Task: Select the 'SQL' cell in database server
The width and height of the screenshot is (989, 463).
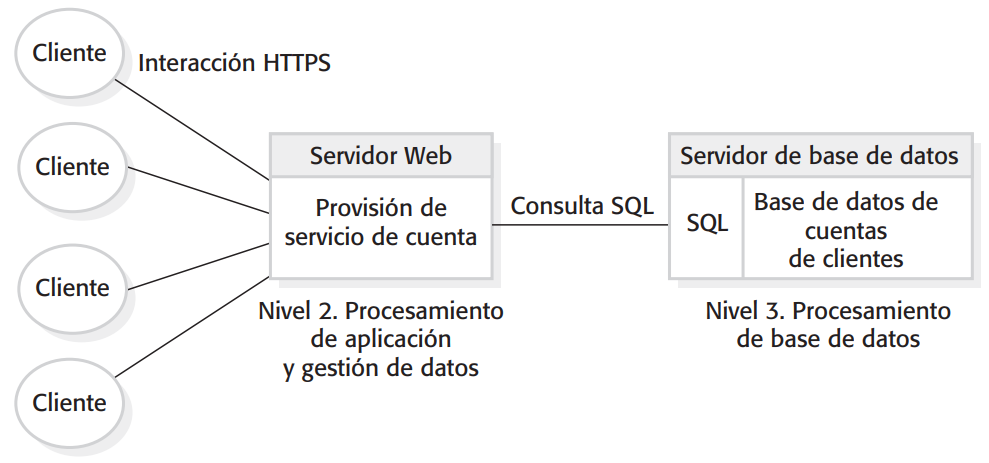Action: coord(707,225)
